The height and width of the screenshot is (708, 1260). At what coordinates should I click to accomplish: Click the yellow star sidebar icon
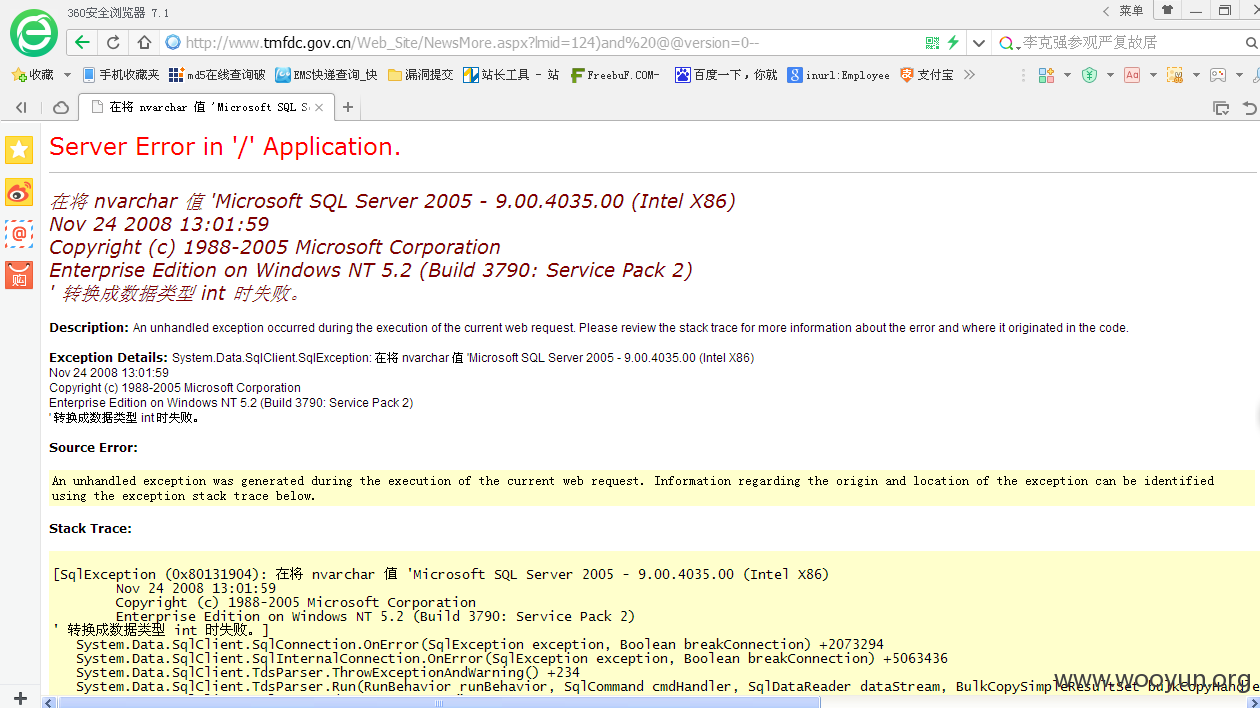coord(19,150)
